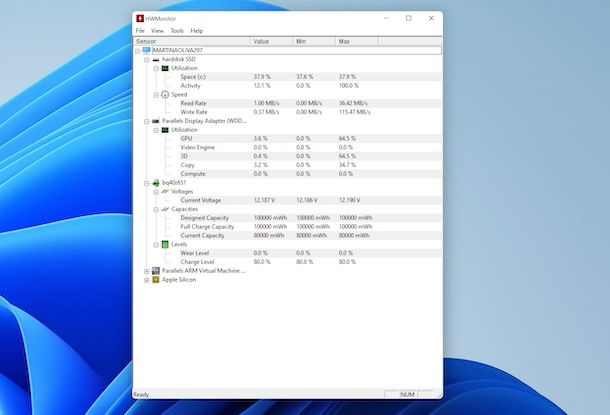The height and width of the screenshot is (415, 610).
Task: Click the 12.187 V voltage value
Action: 264,200
